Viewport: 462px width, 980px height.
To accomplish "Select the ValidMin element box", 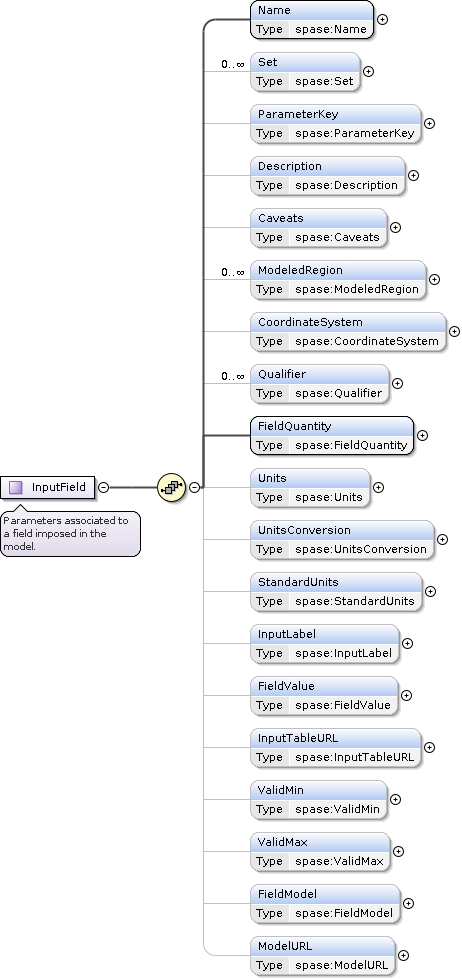I will click(x=319, y=799).
